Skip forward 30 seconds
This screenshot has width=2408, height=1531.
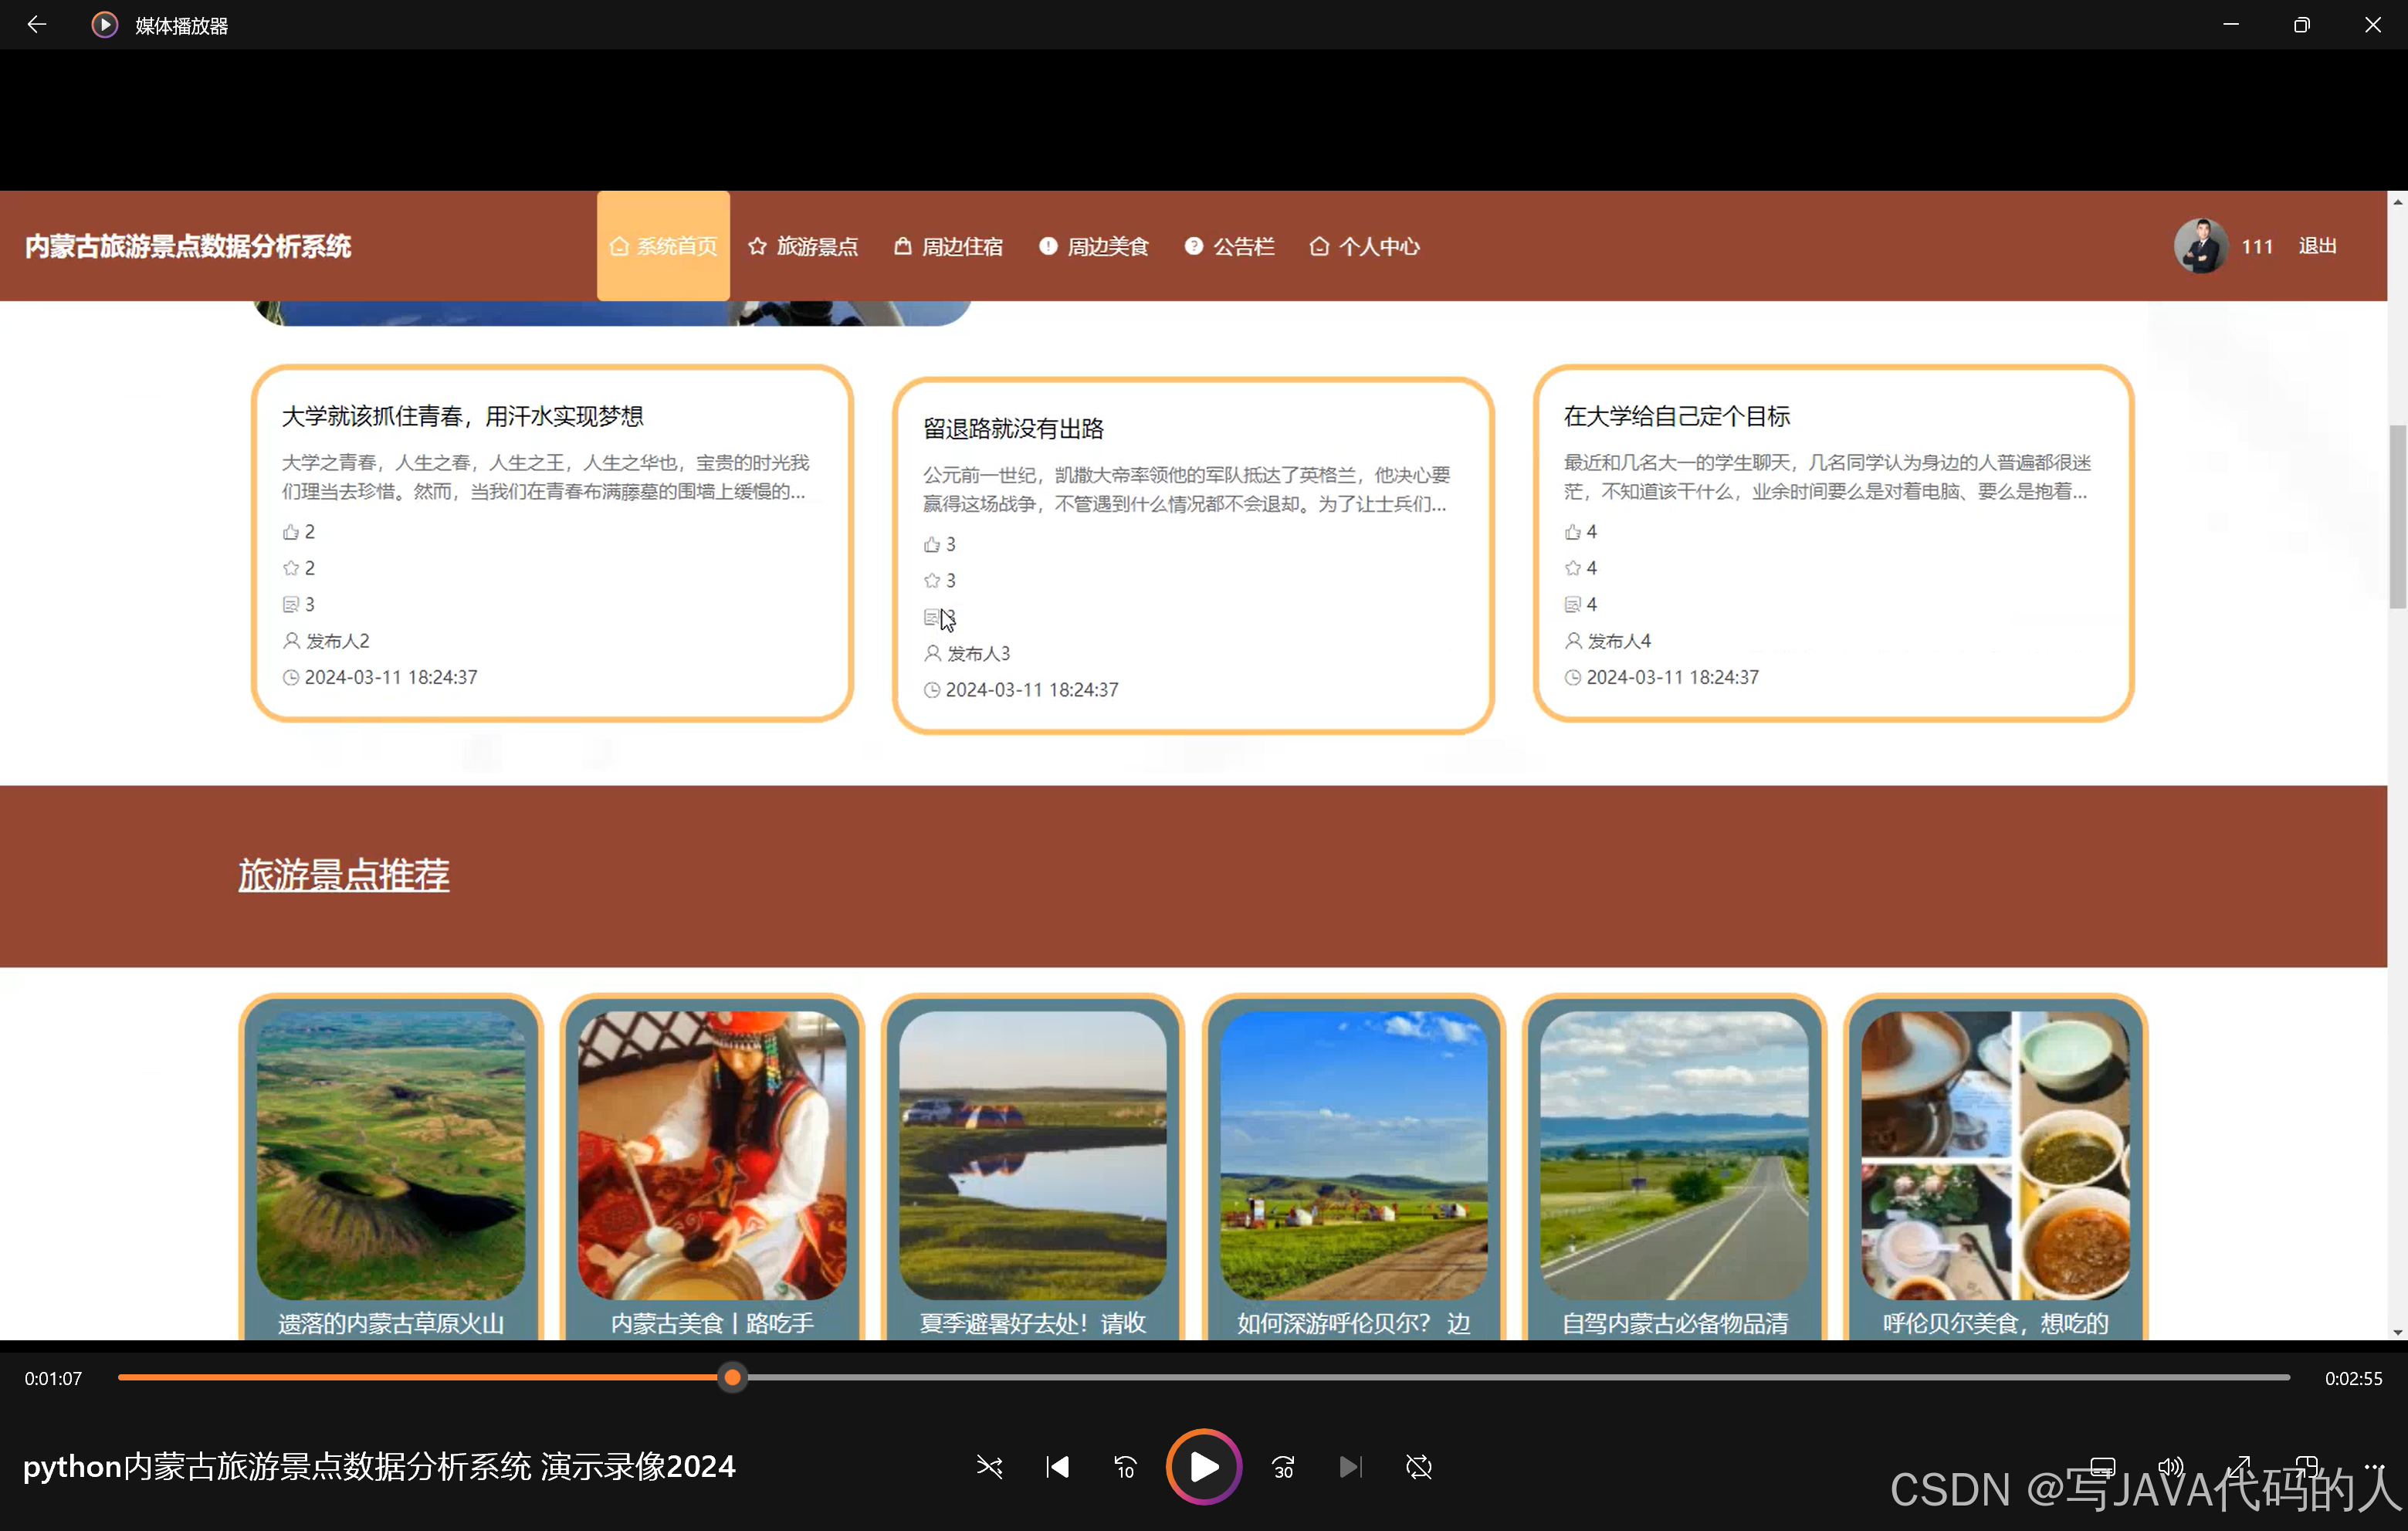(x=1283, y=1467)
